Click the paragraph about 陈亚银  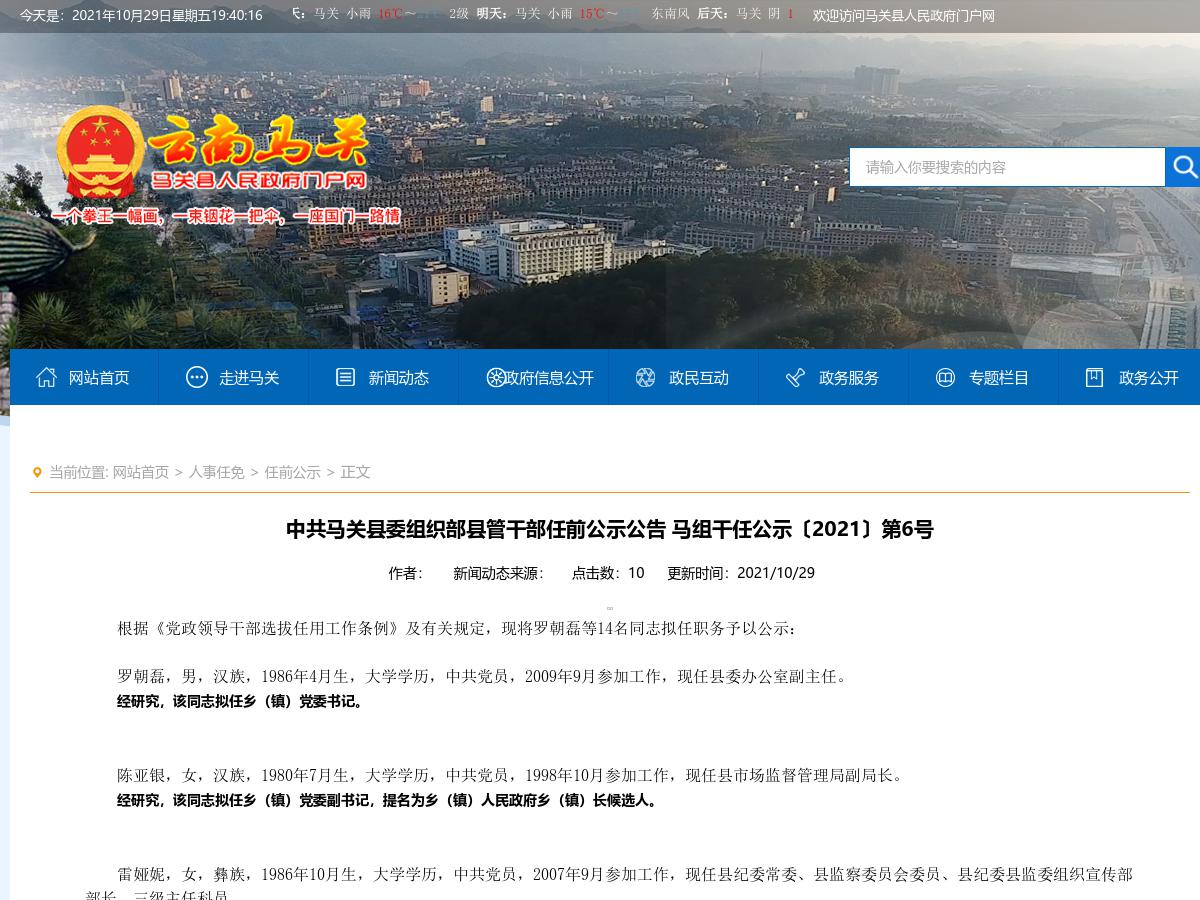pyautogui.click(x=512, y=775)
